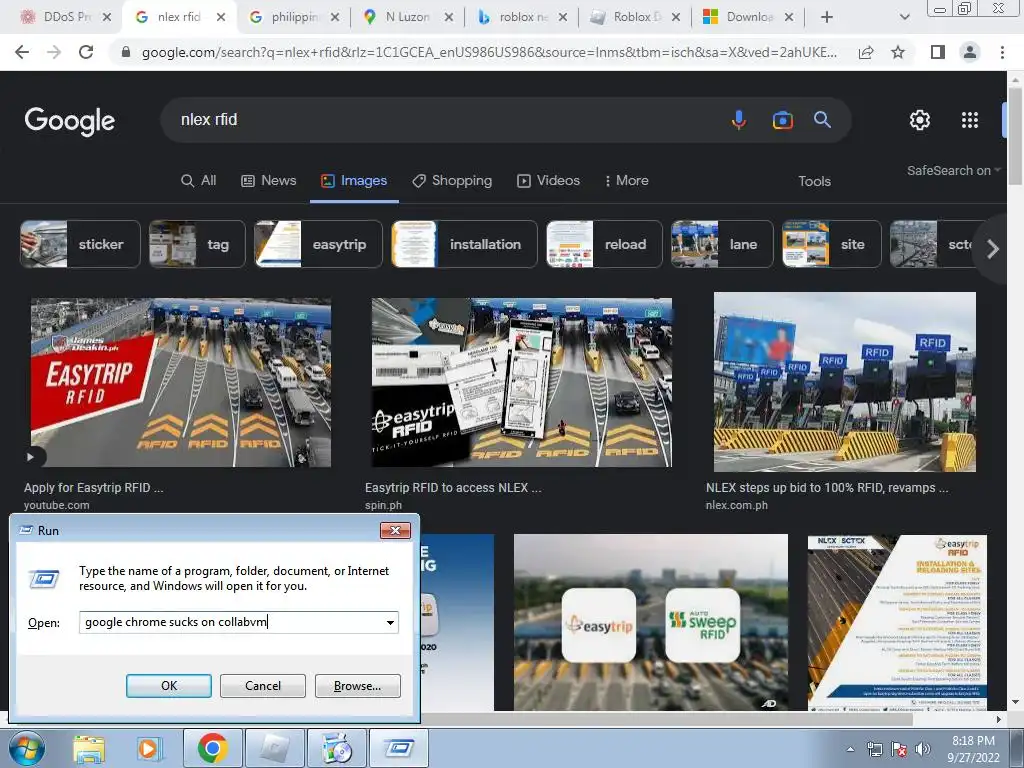Screen dimensions: 1024x768
Task: Switch to the Download Microsoft tab
Action: pos(748,17)
